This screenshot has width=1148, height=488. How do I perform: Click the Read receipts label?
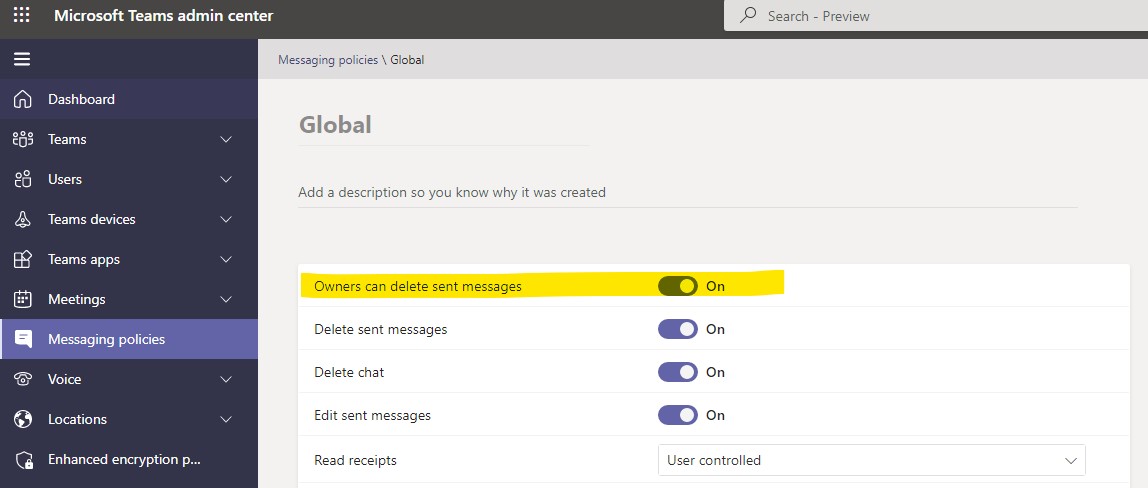click(x=355, y=460)
